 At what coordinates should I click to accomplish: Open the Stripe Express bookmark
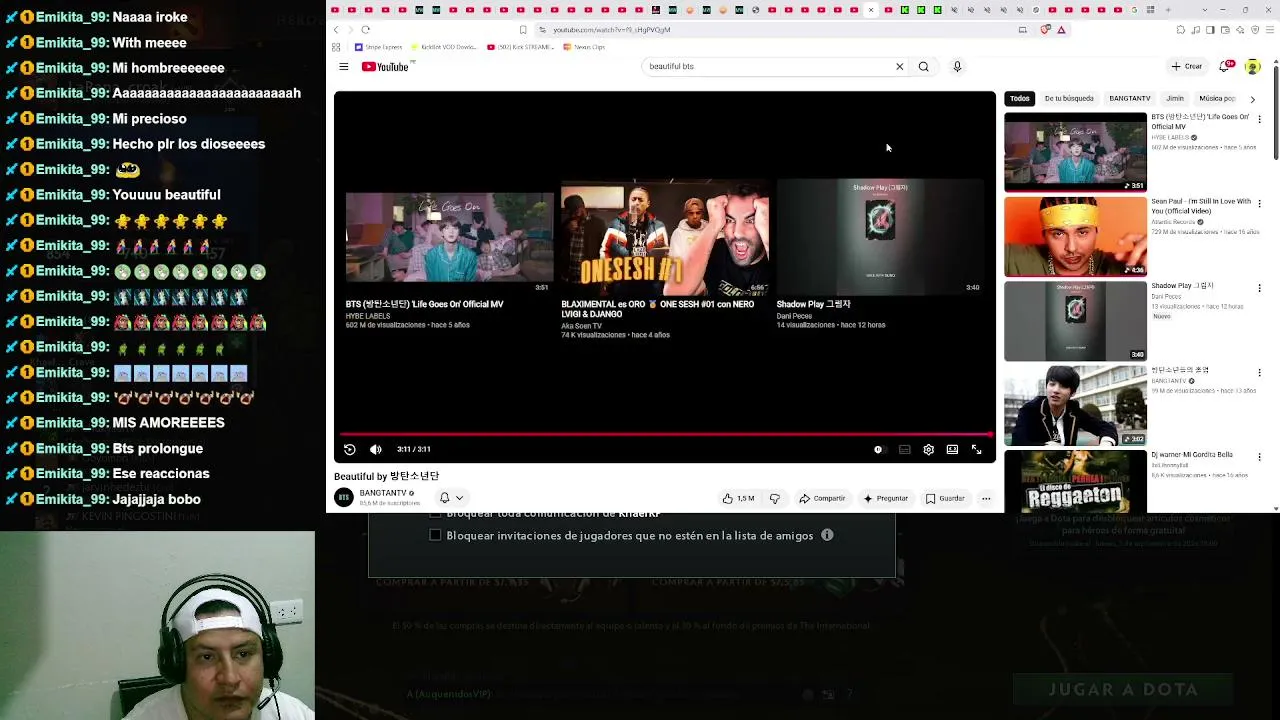click(379, 47)
